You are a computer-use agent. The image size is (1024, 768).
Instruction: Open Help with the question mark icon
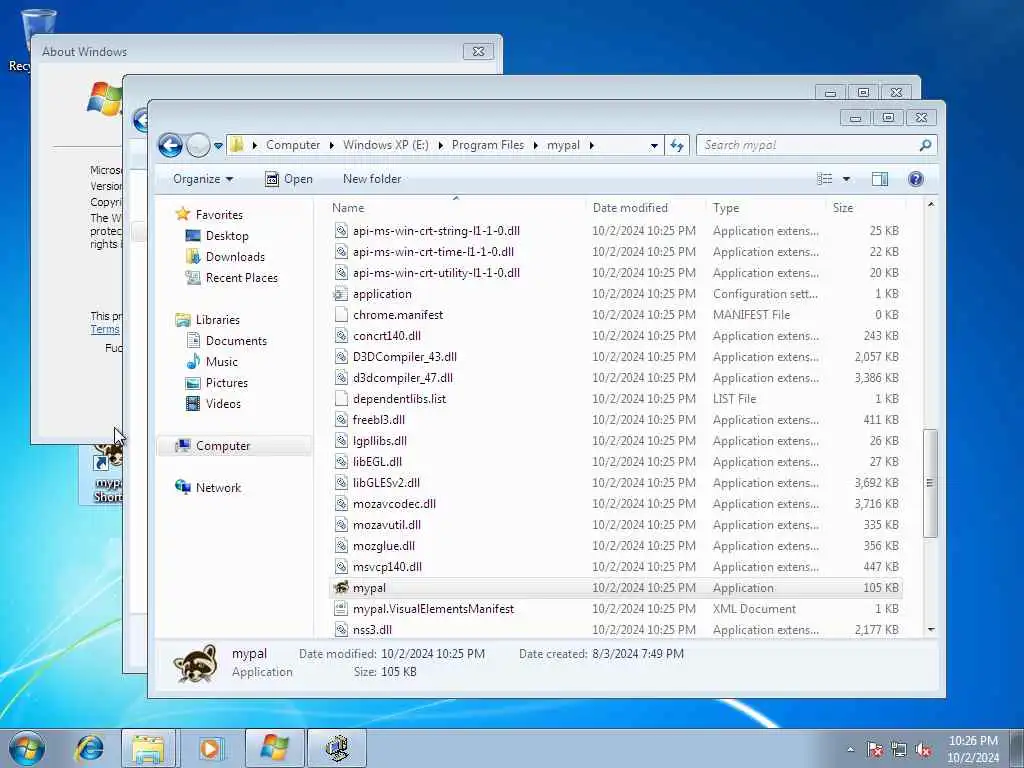click(x=916, y=179)
